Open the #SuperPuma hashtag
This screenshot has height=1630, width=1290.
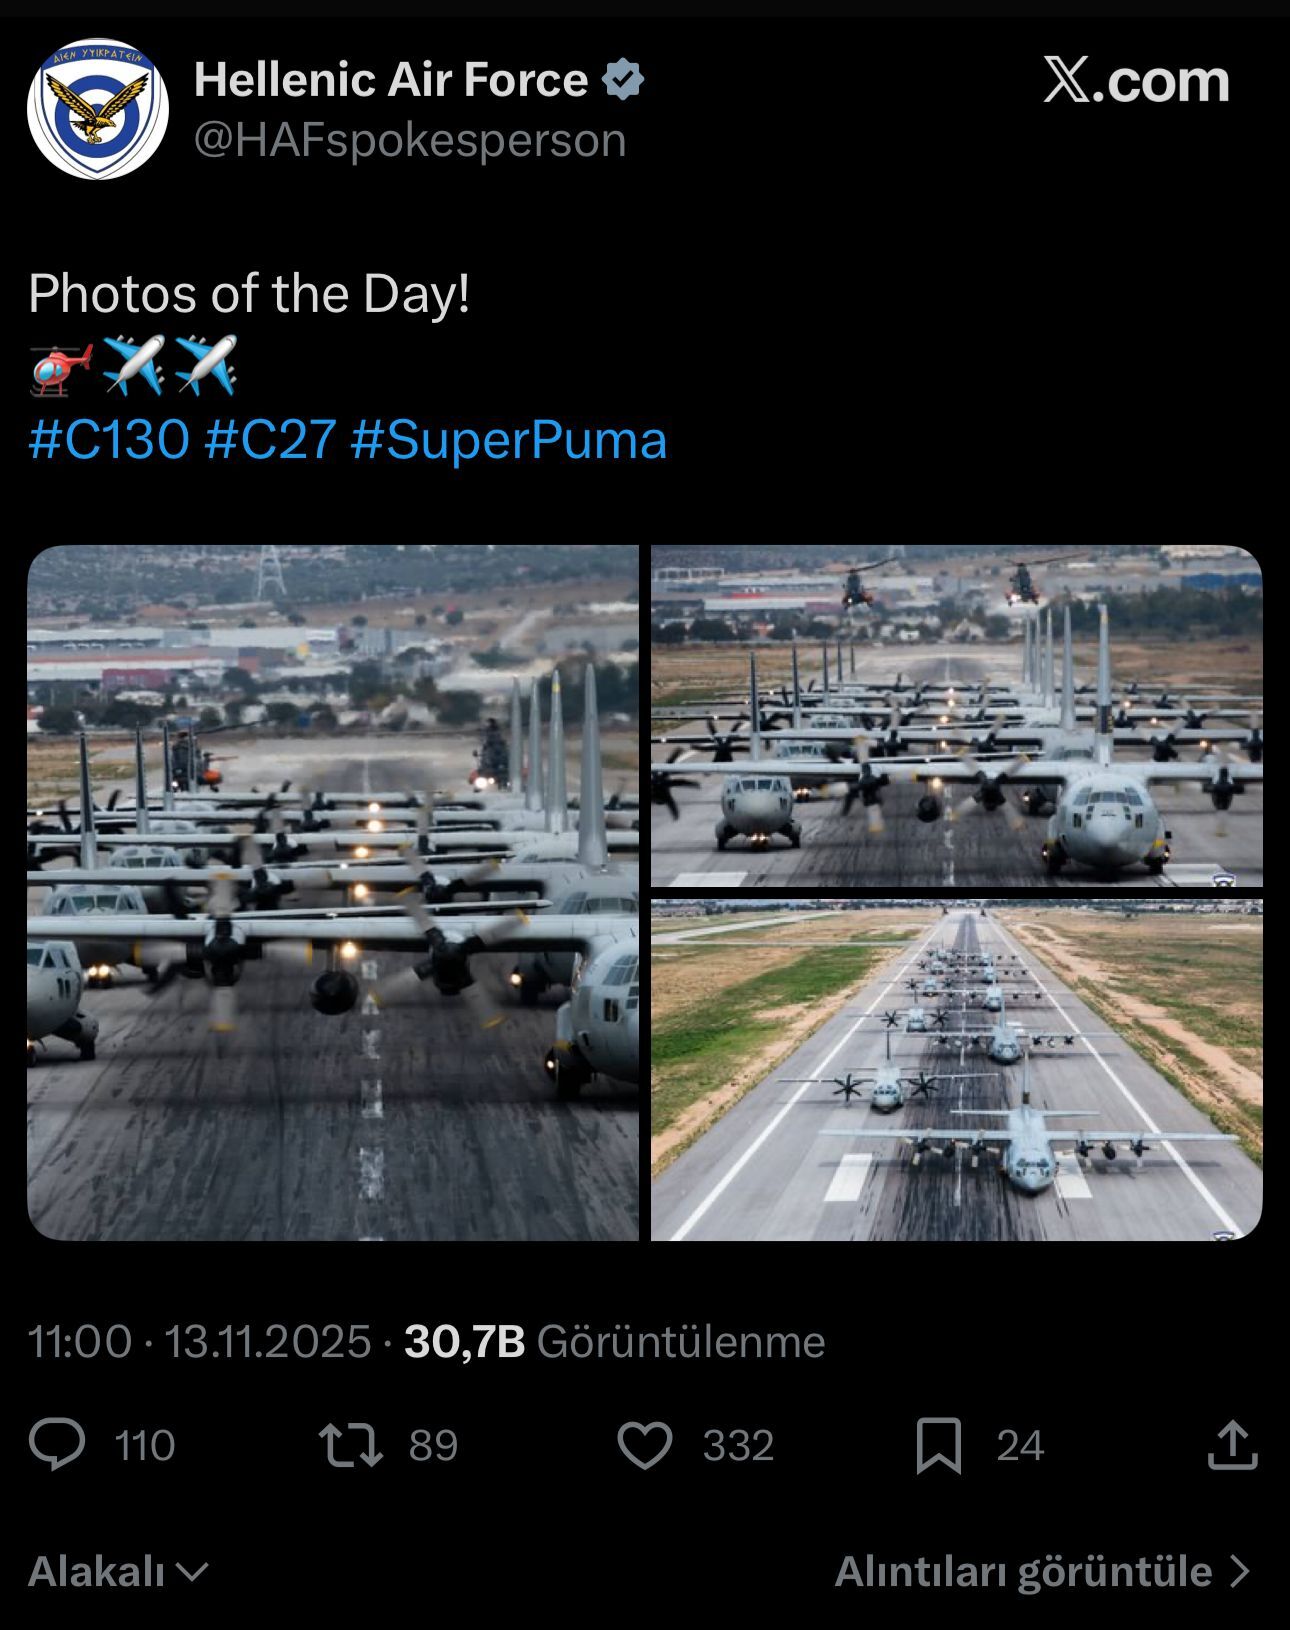(x=509, y=440)
